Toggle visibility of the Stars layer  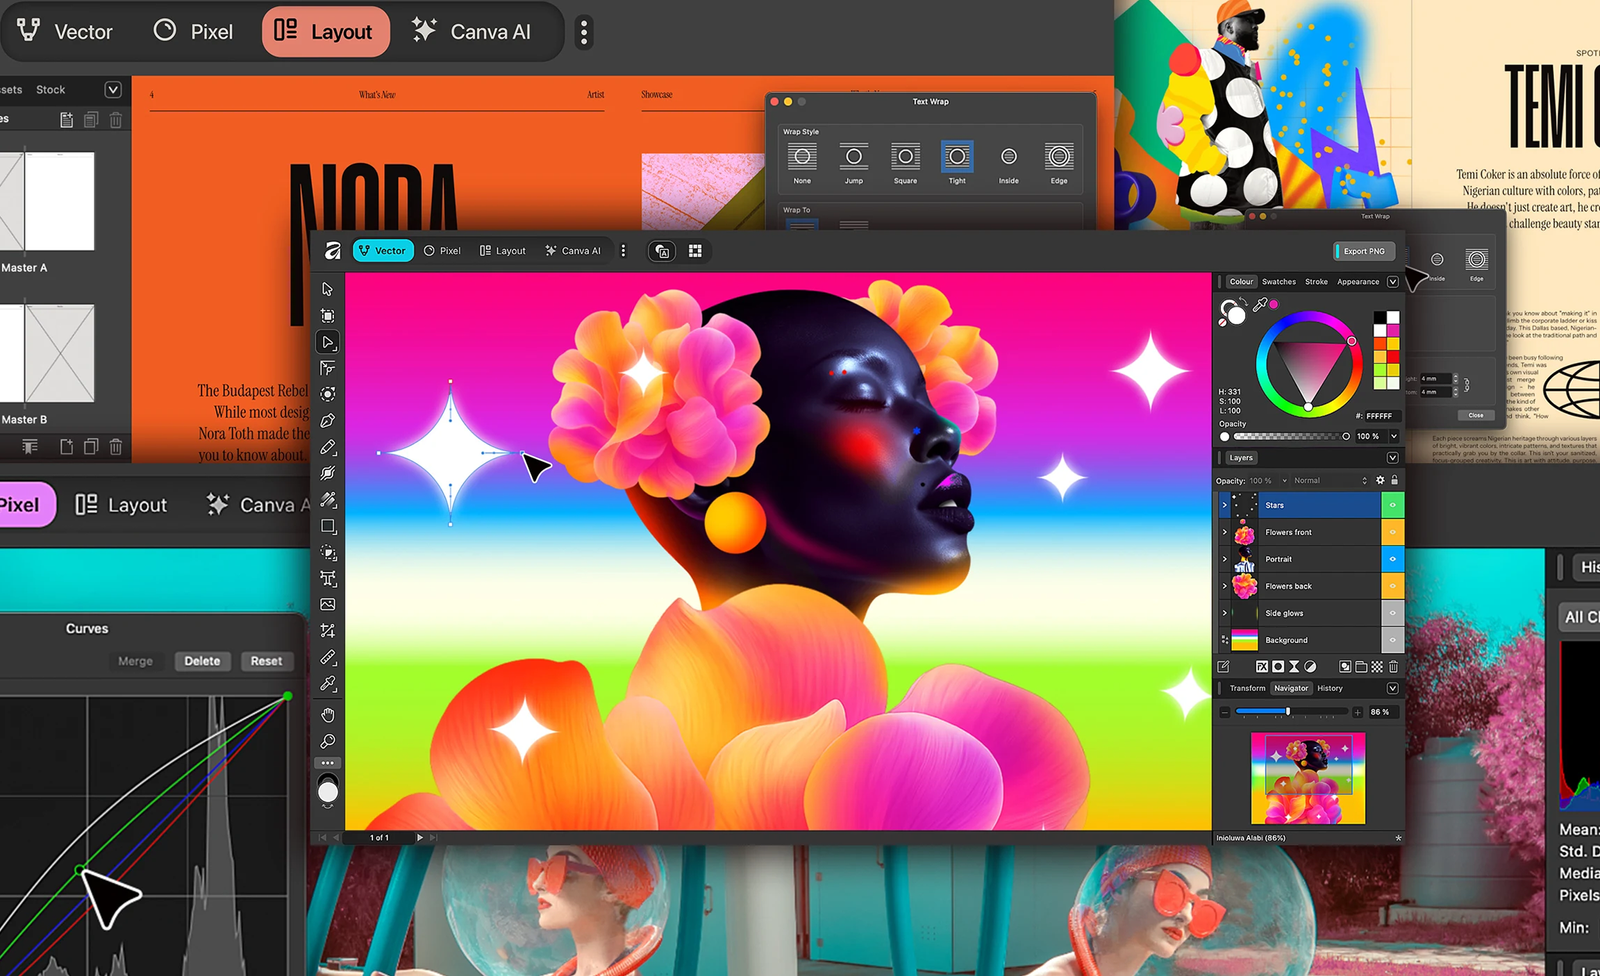click(x=1393, y=505)
